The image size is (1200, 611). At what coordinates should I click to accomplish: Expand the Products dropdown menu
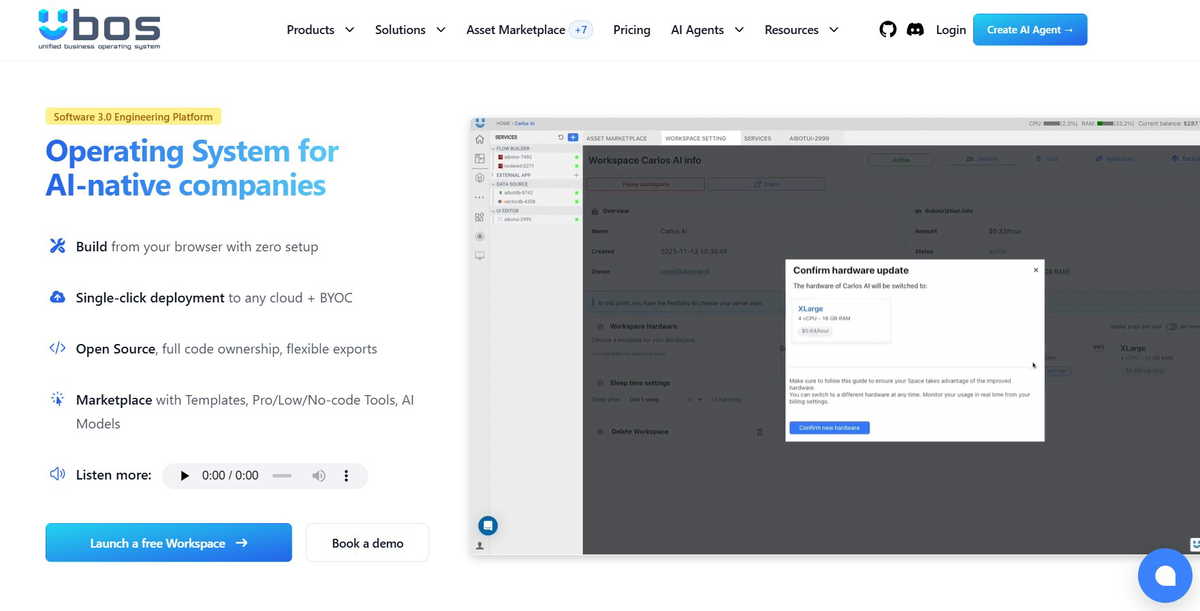click(x=320, y=30)
